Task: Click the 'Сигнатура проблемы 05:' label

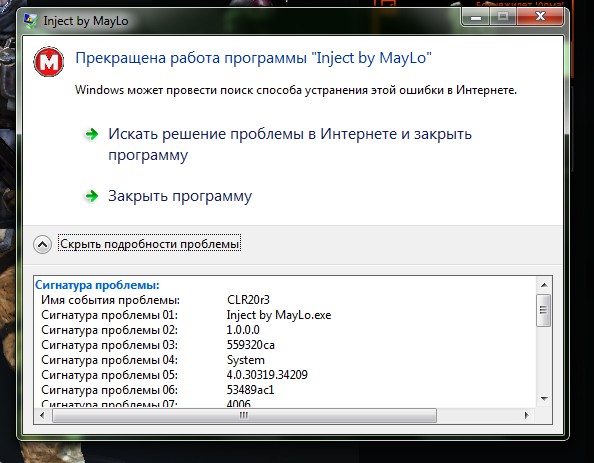Action: pyautogui.click(x=109, y=375)
